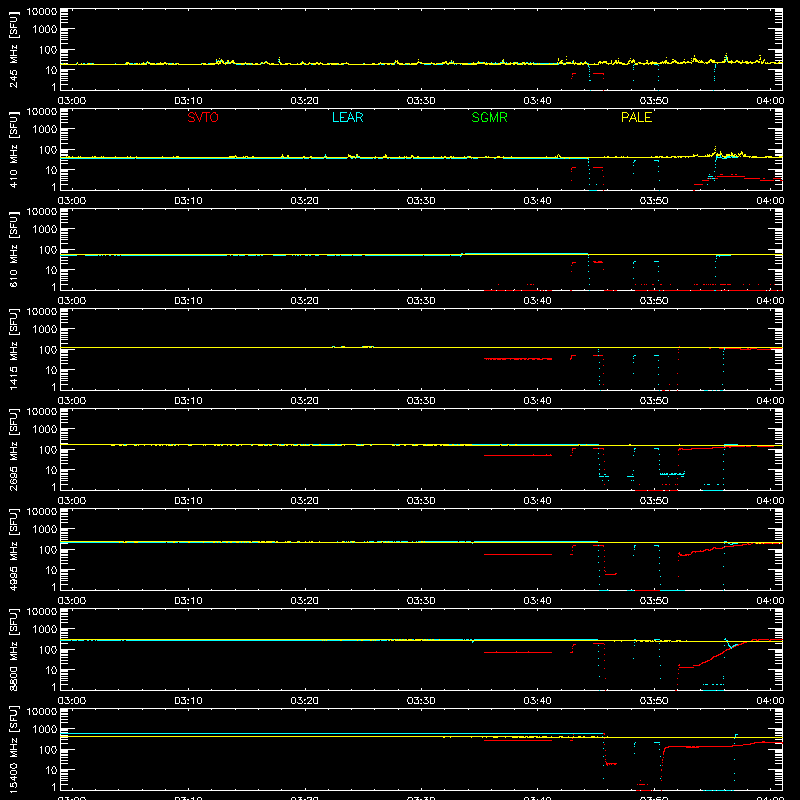The width and height of the screenshot is (800, 800).
Task: Click the 10000 tick on 245 MHz axis
Action: coord(42,12)
